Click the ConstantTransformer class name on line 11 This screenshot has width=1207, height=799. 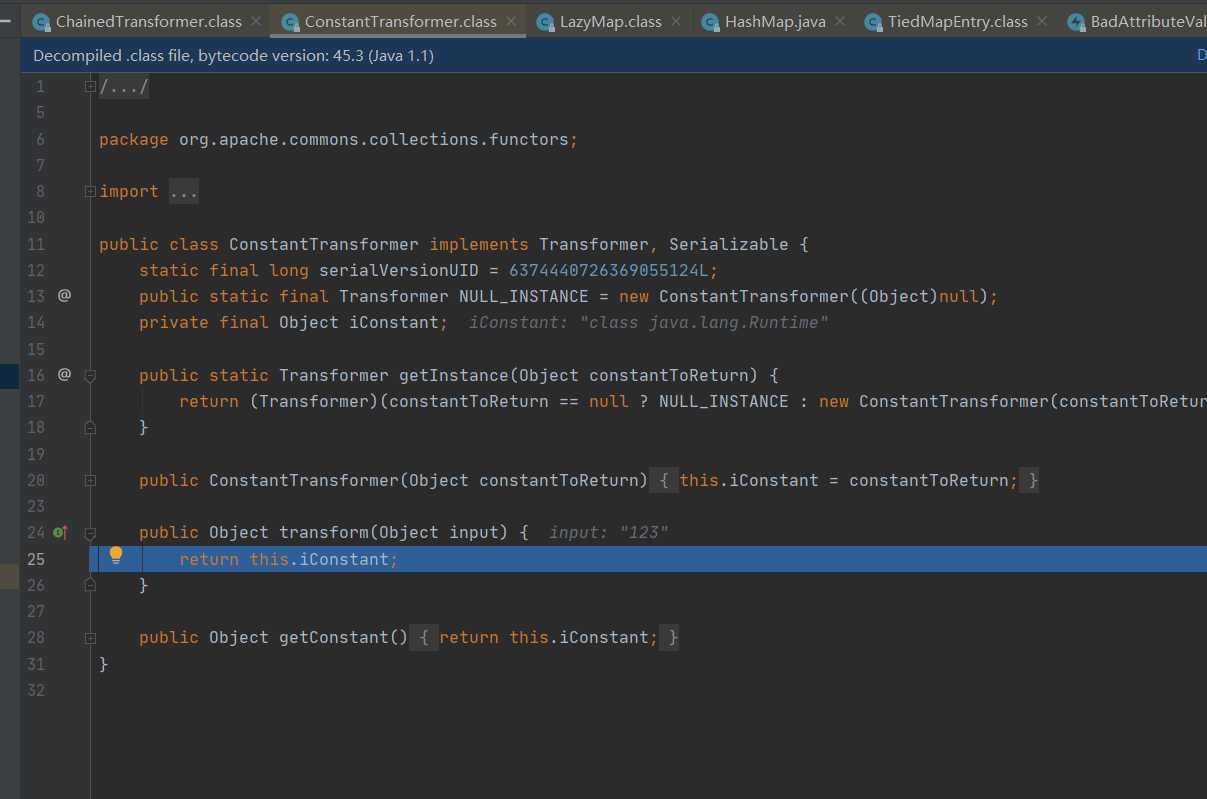(x=324, y=244)
